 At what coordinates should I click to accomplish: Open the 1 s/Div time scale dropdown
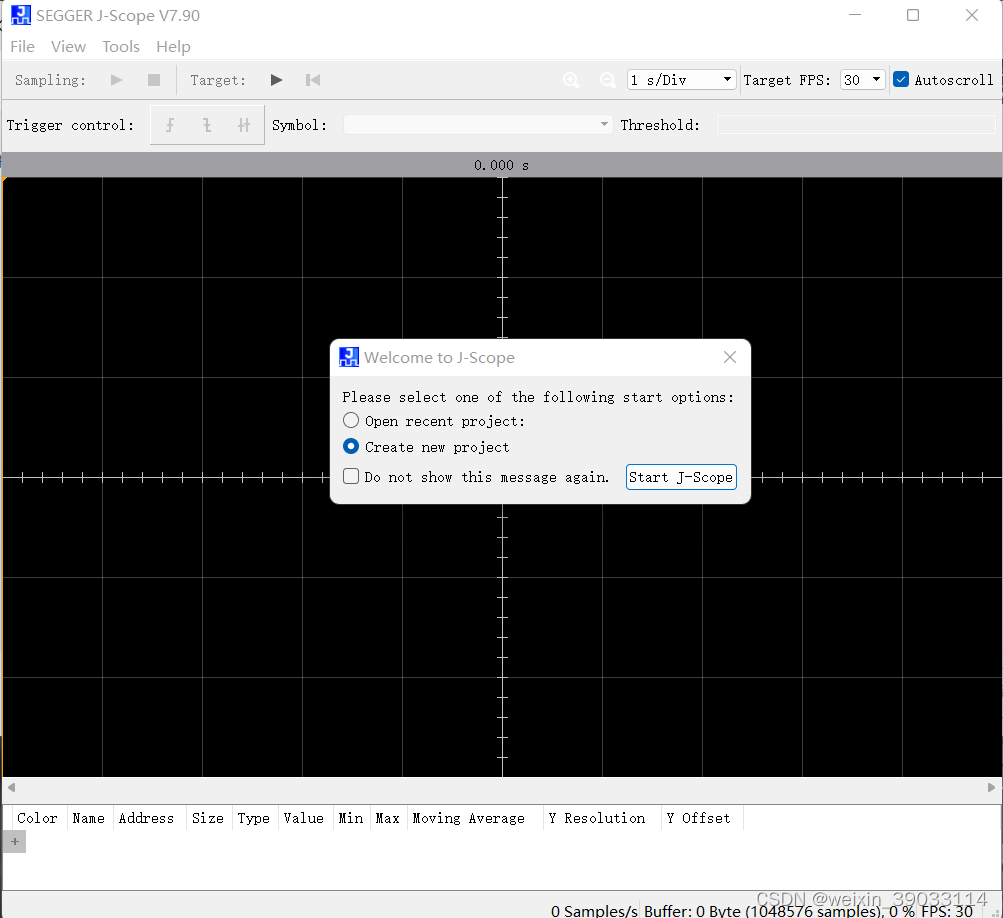[681, 79]
